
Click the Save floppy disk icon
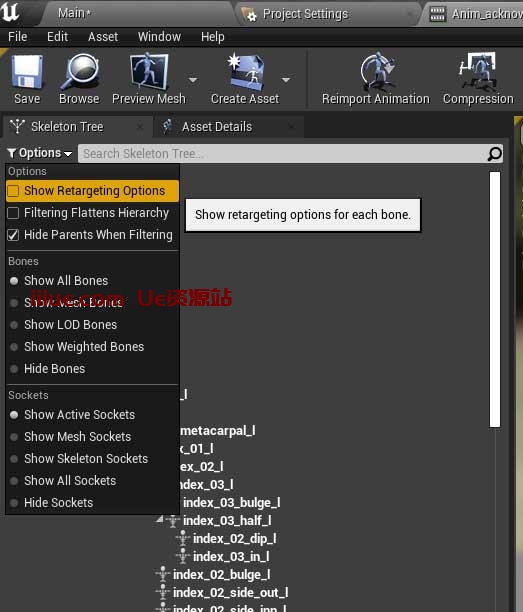click(x=27, y=71)
